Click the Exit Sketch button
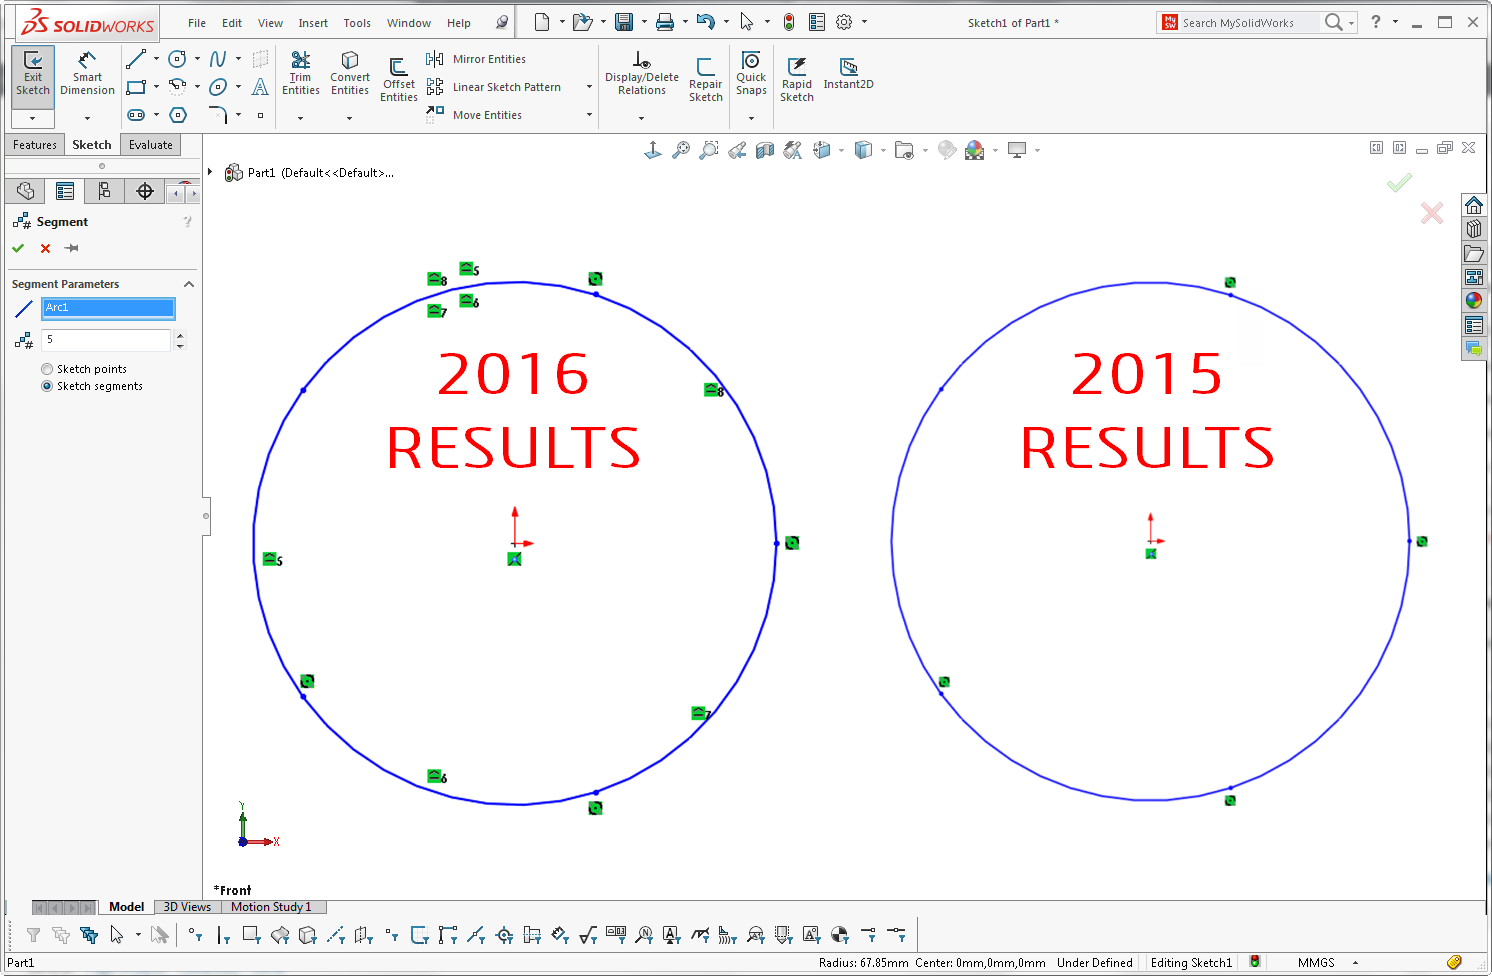Screen dimensions: 1492x976 click(32, 70)
